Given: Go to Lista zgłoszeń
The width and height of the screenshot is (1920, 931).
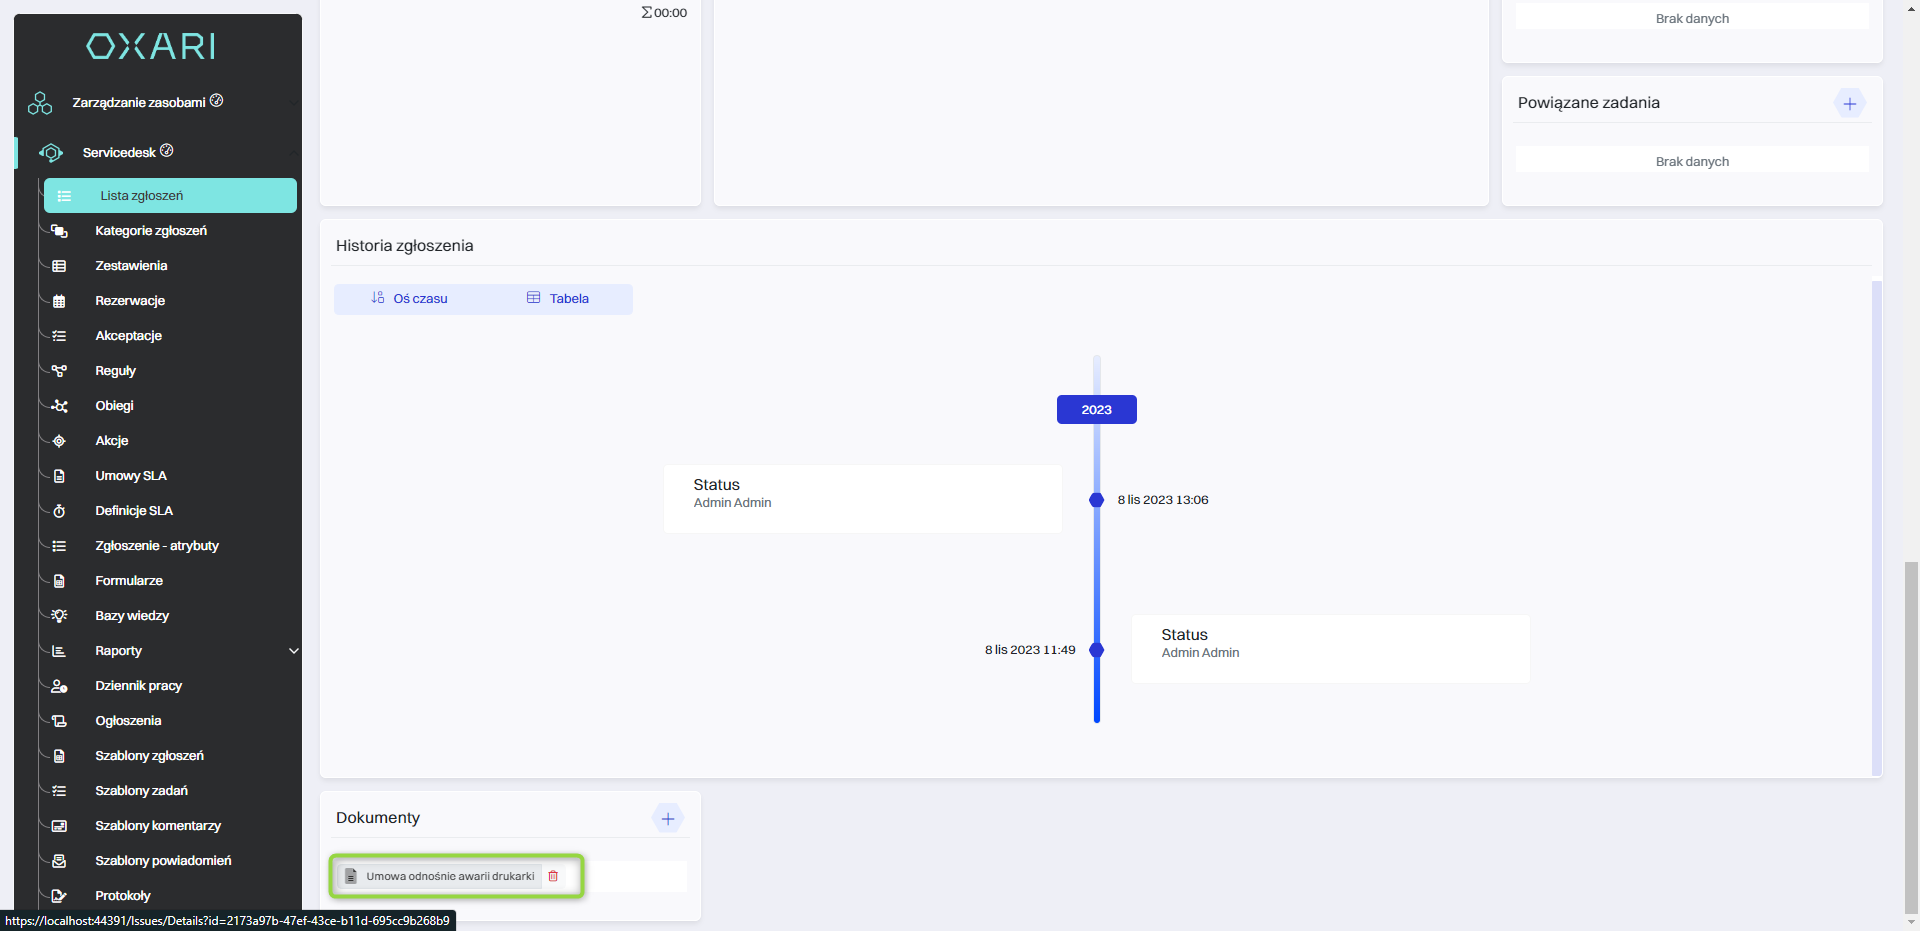Looking at the screenshot, I should 142,196.
